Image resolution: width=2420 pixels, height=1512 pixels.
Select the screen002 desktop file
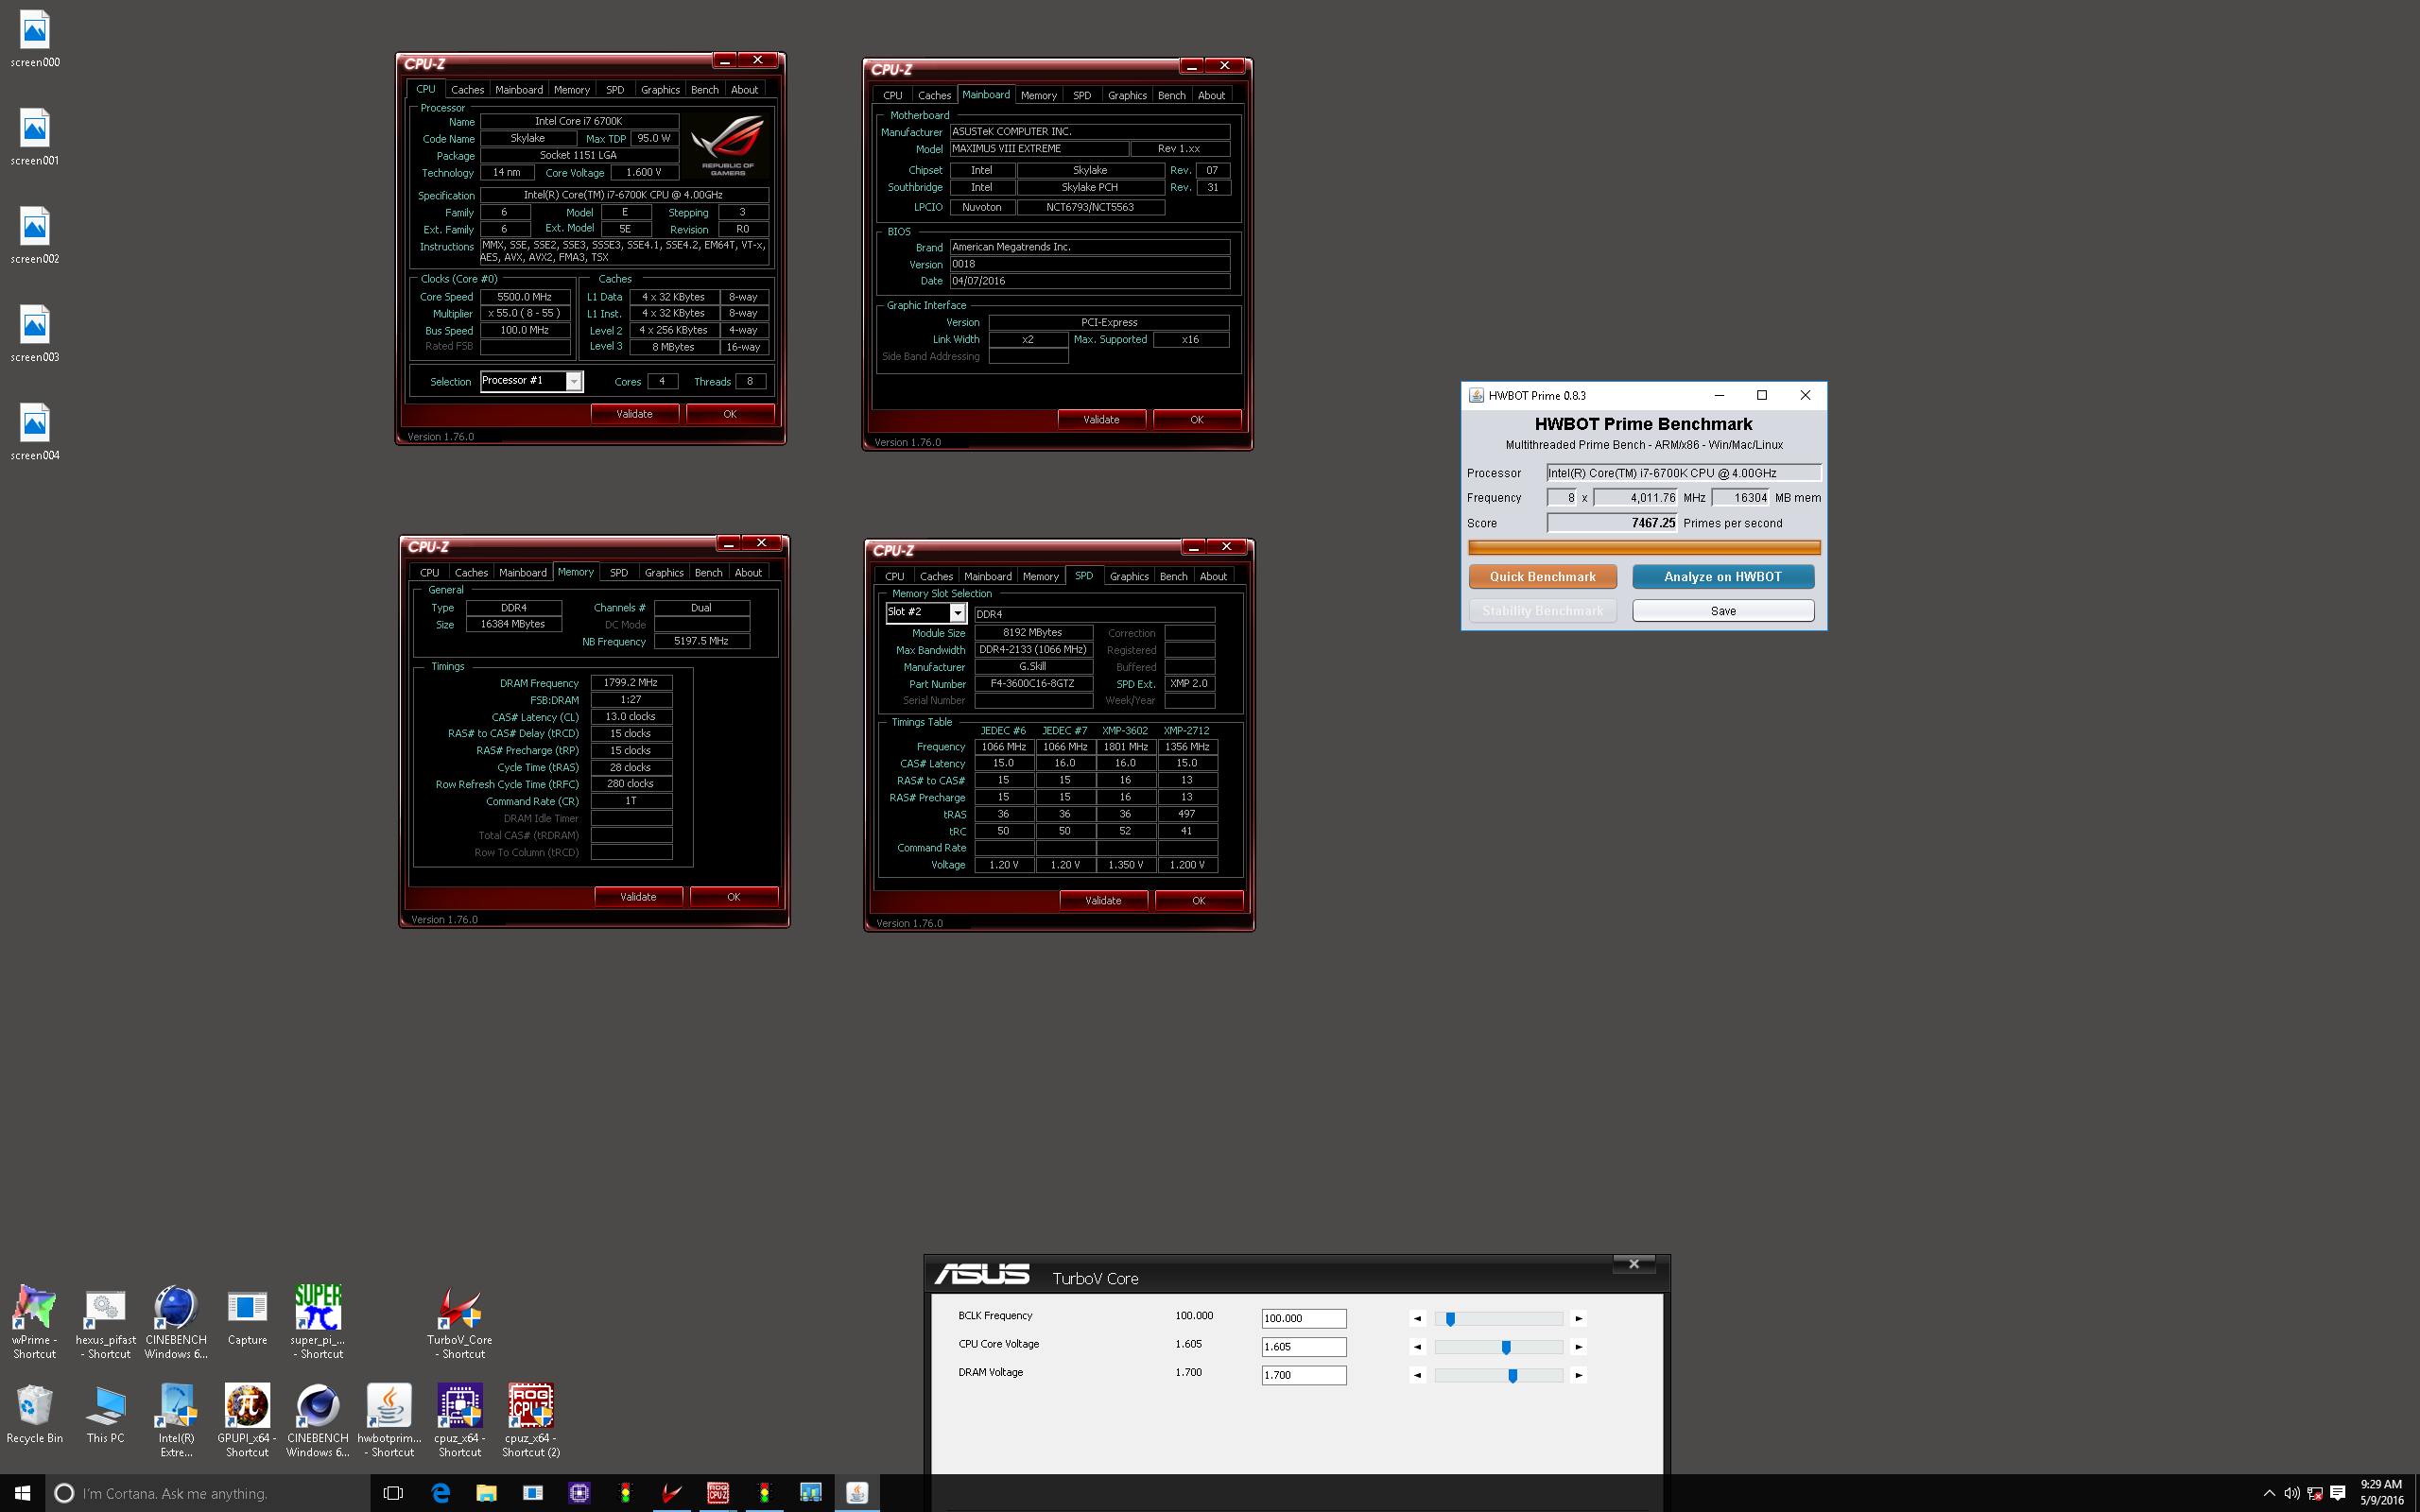(35, 235)
